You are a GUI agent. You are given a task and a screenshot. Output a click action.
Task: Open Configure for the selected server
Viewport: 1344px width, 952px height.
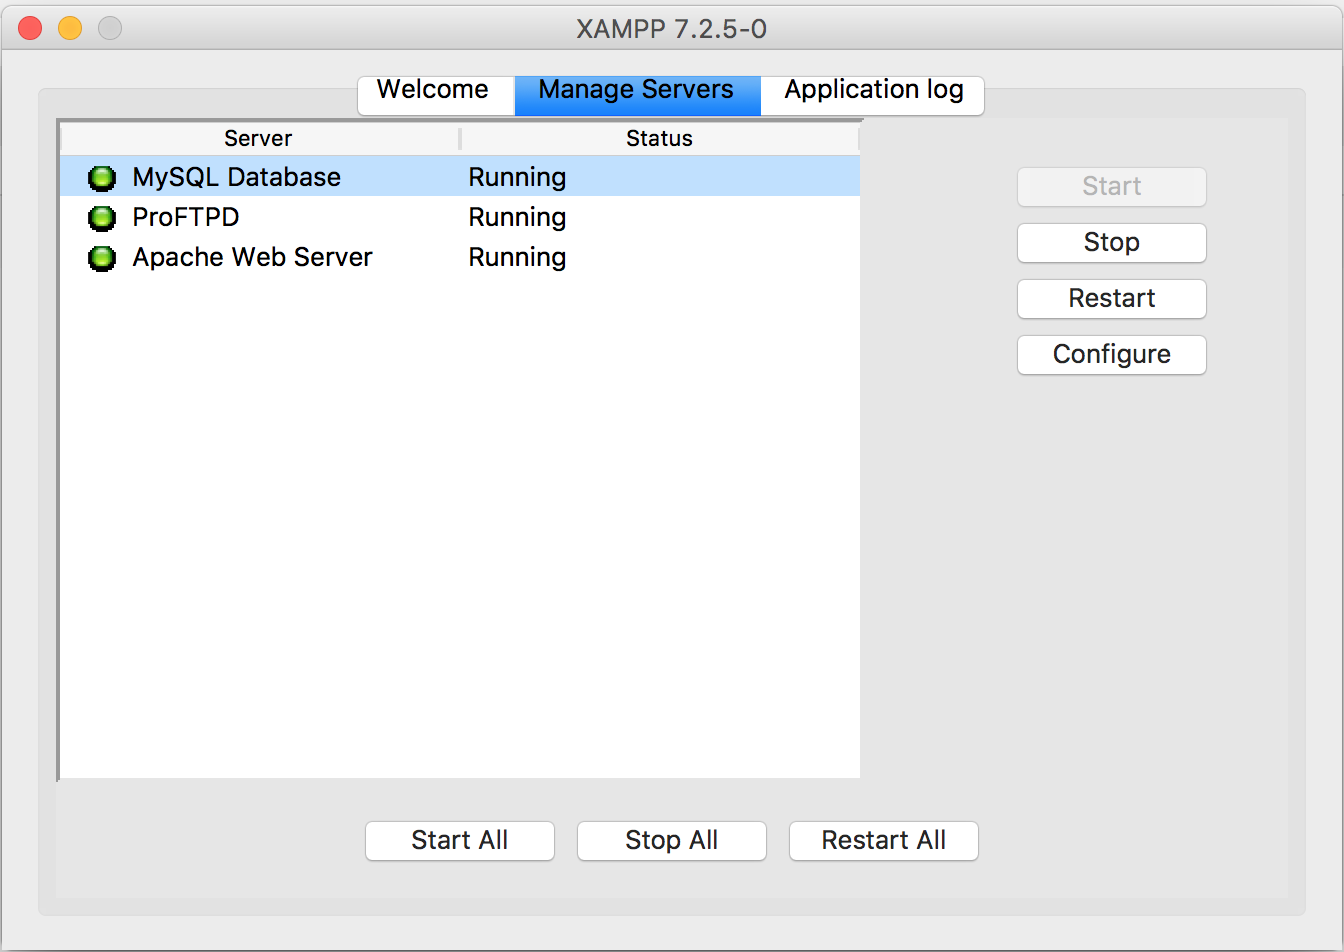(1112, 355)
